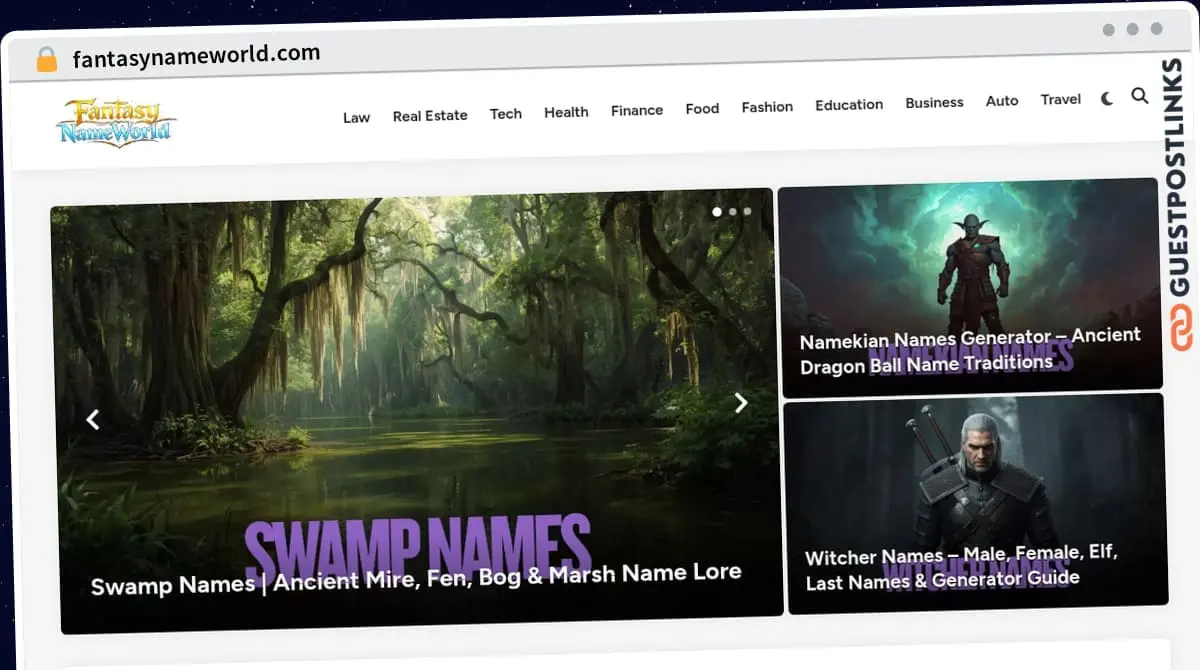Open the Law menu item
Screen dimensions: 1200x670
(356, 117)
